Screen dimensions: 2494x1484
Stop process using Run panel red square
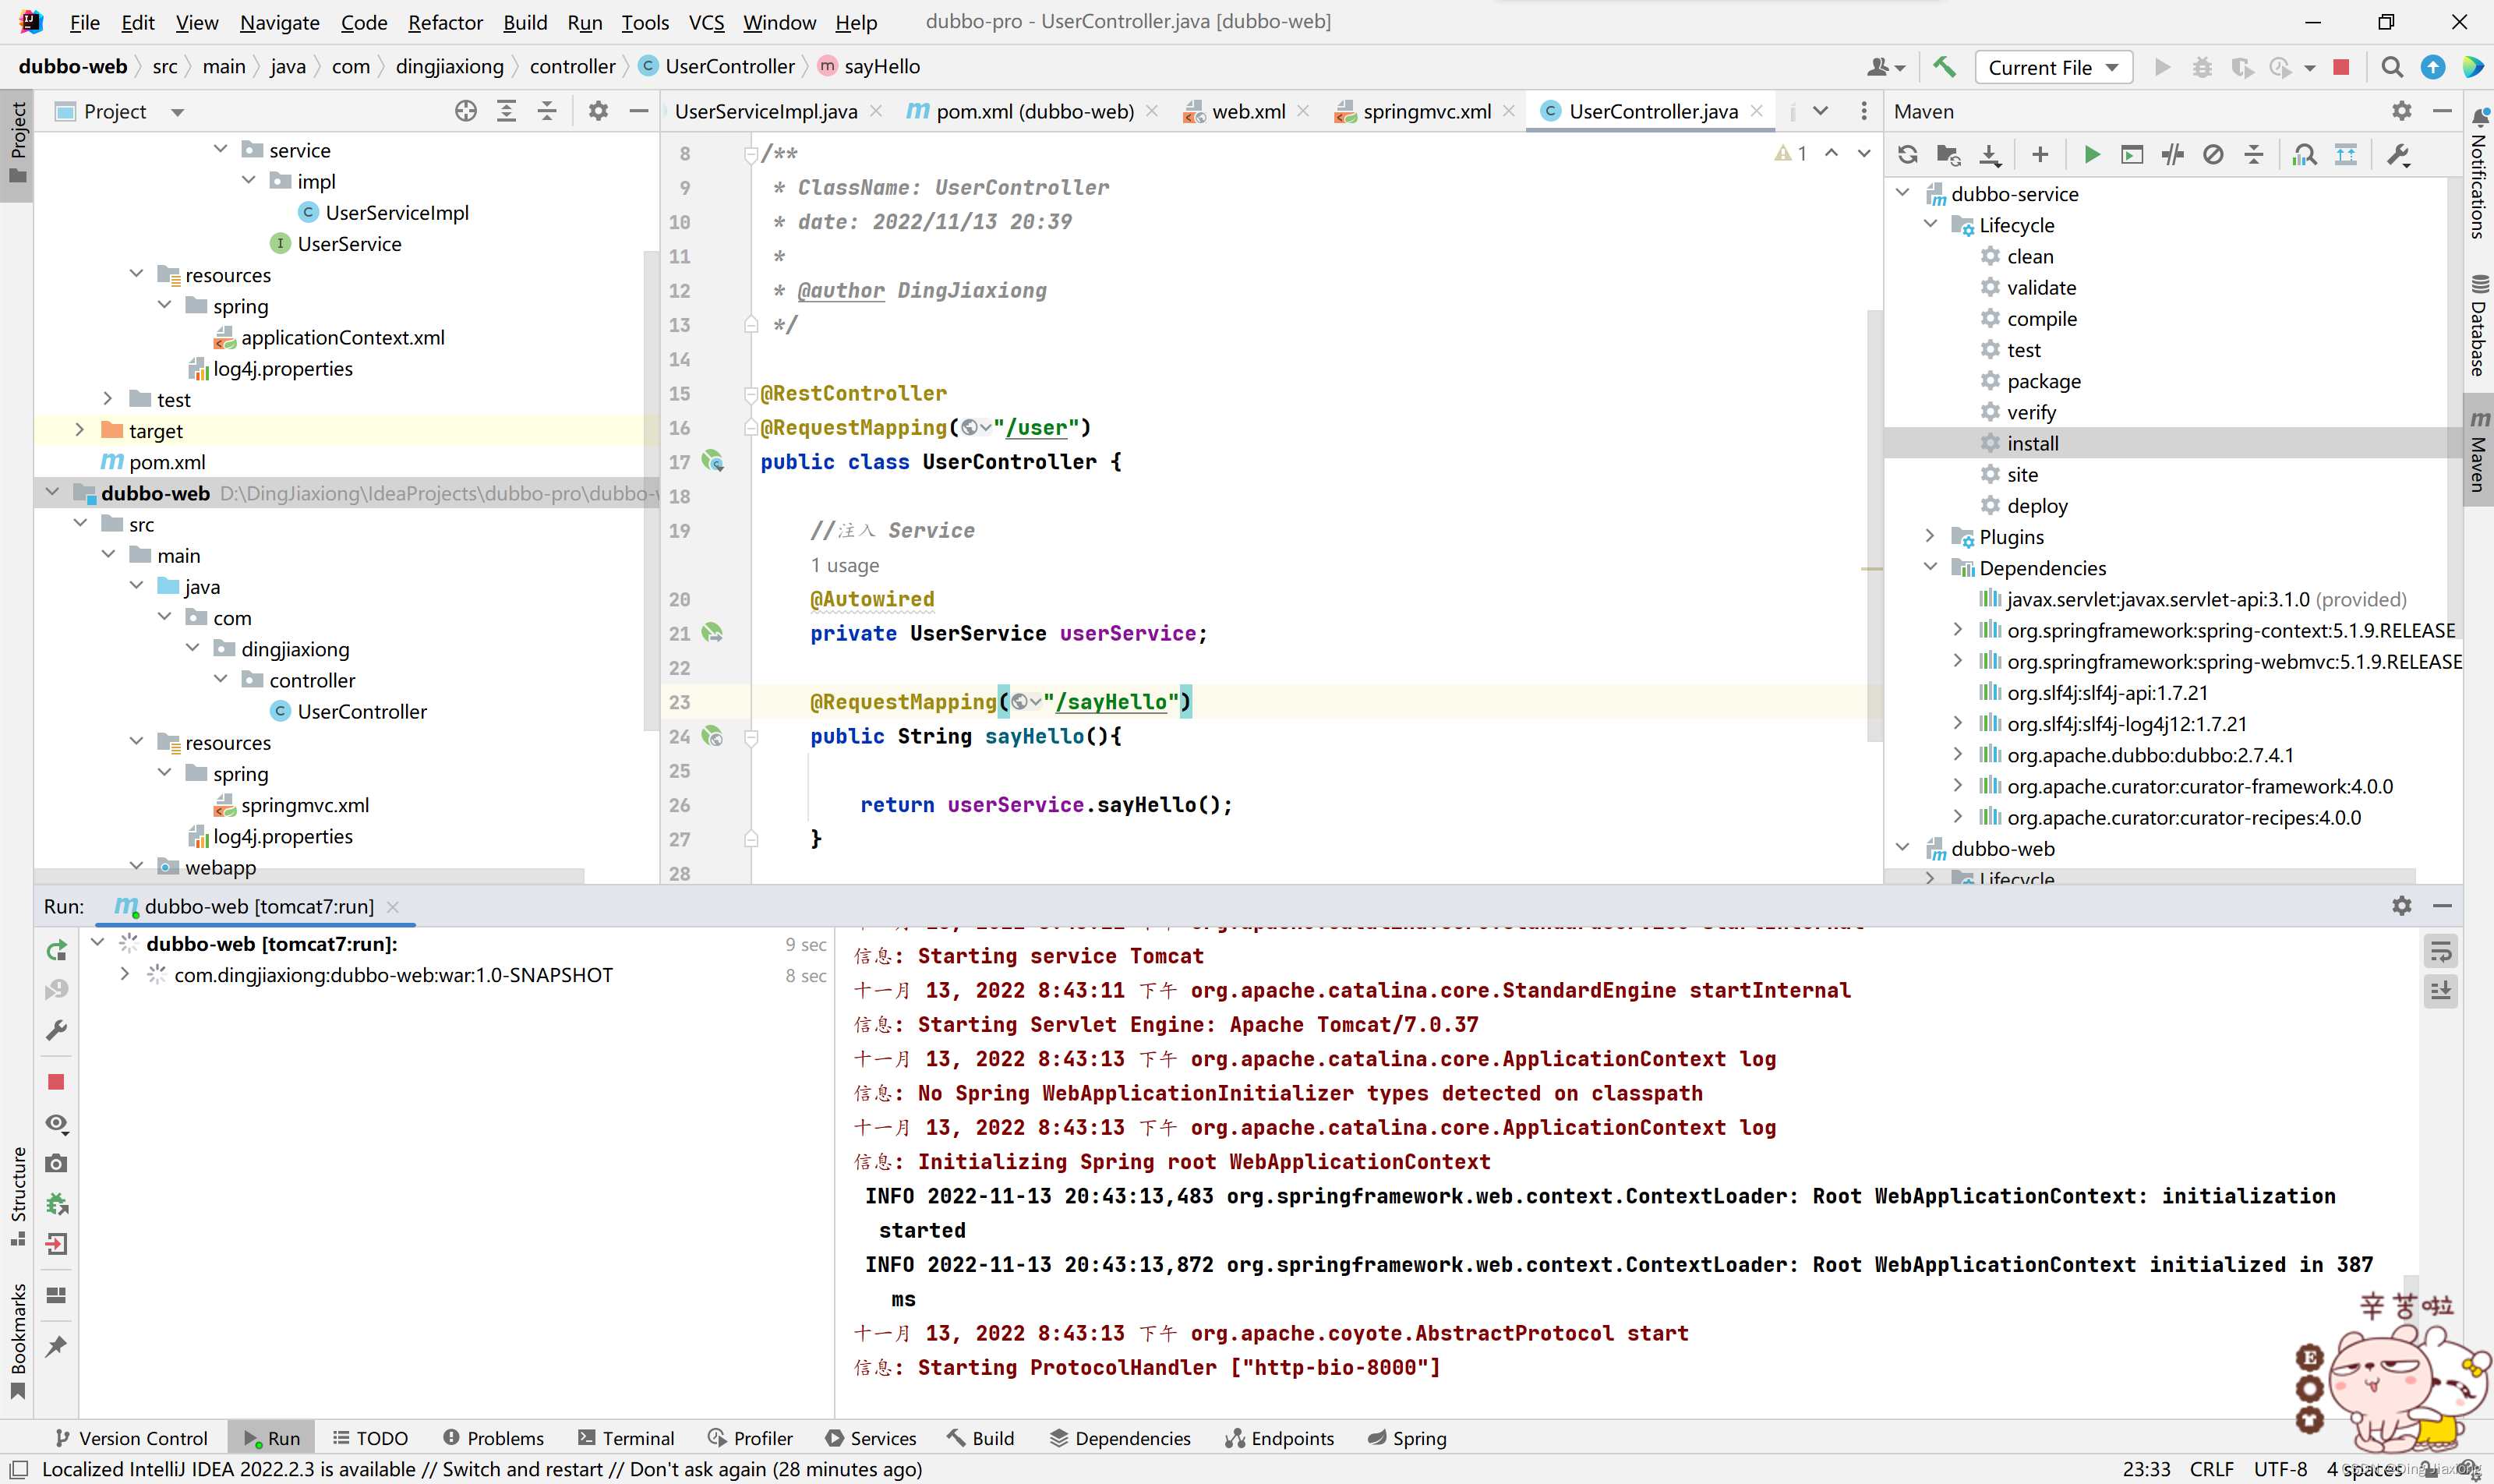[57, 1082]
